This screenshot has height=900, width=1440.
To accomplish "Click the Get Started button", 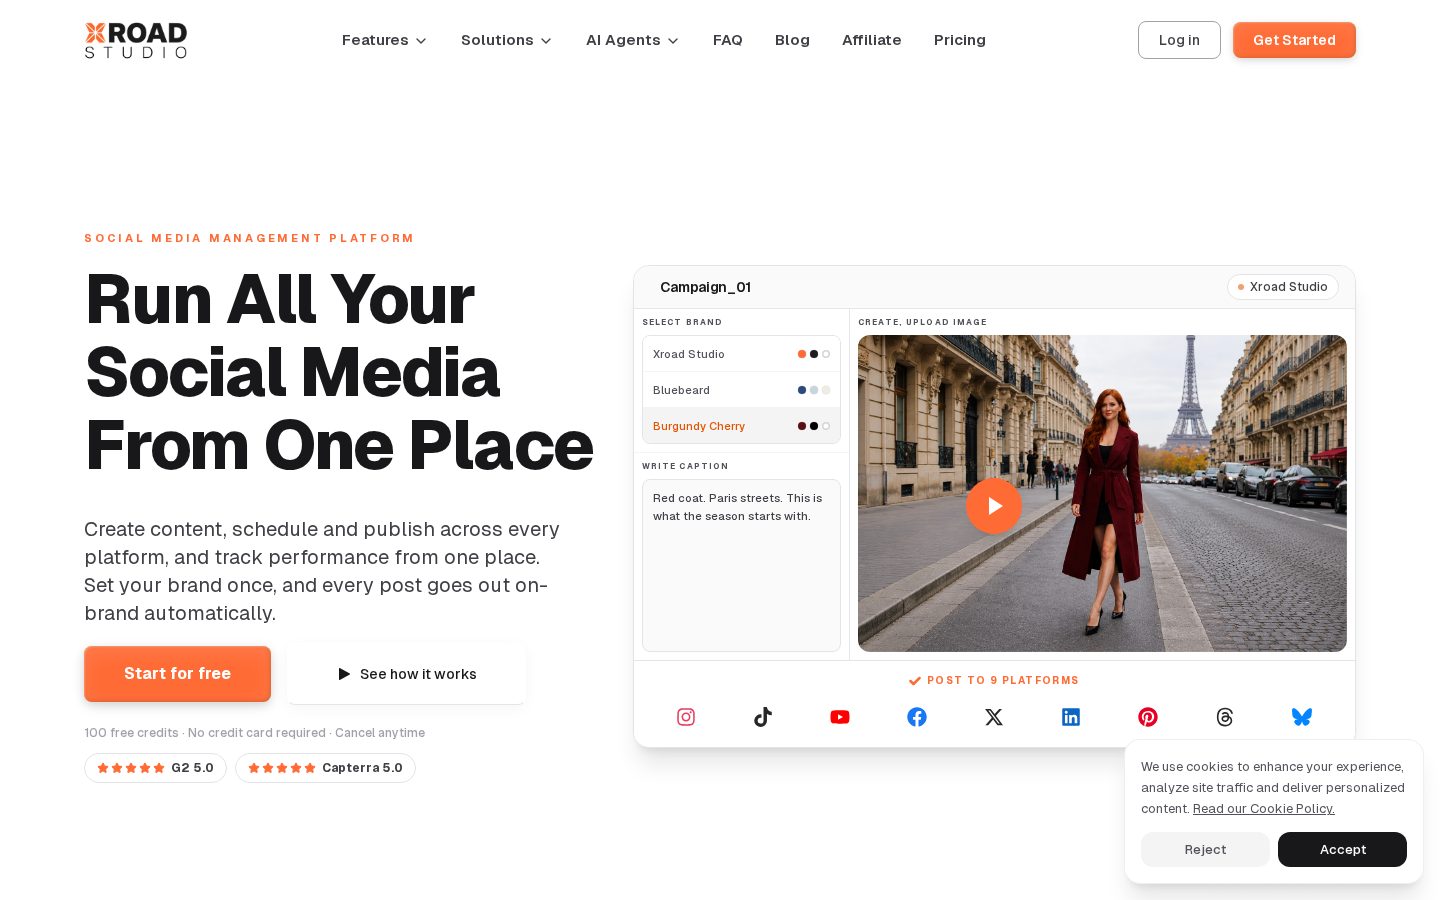I will tap(1294, 40).
